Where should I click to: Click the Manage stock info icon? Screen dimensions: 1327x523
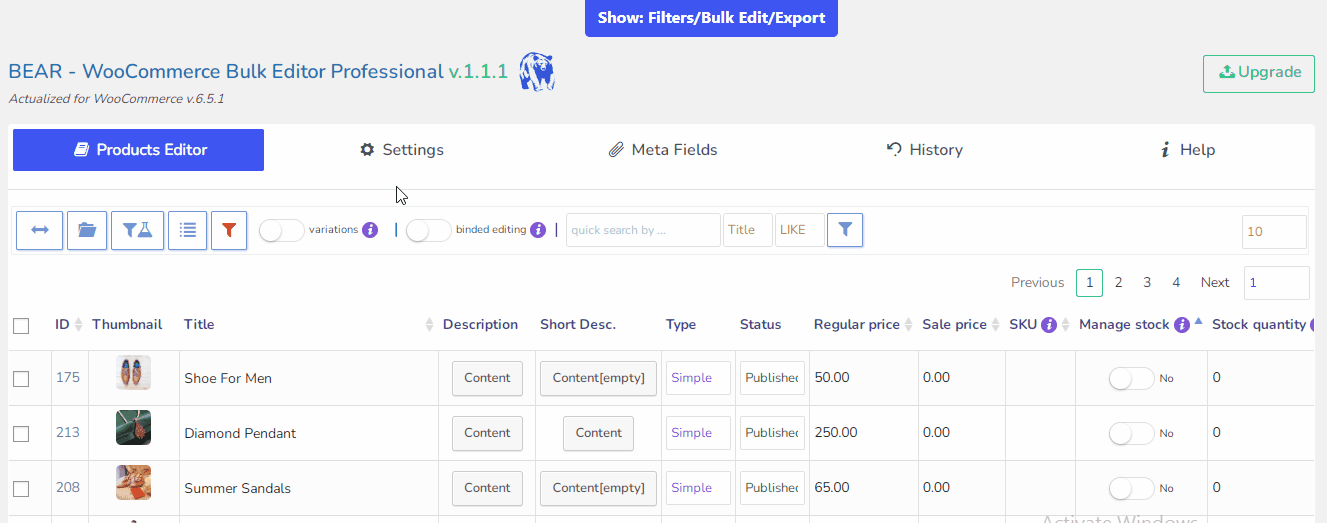tap(1181, 325)
